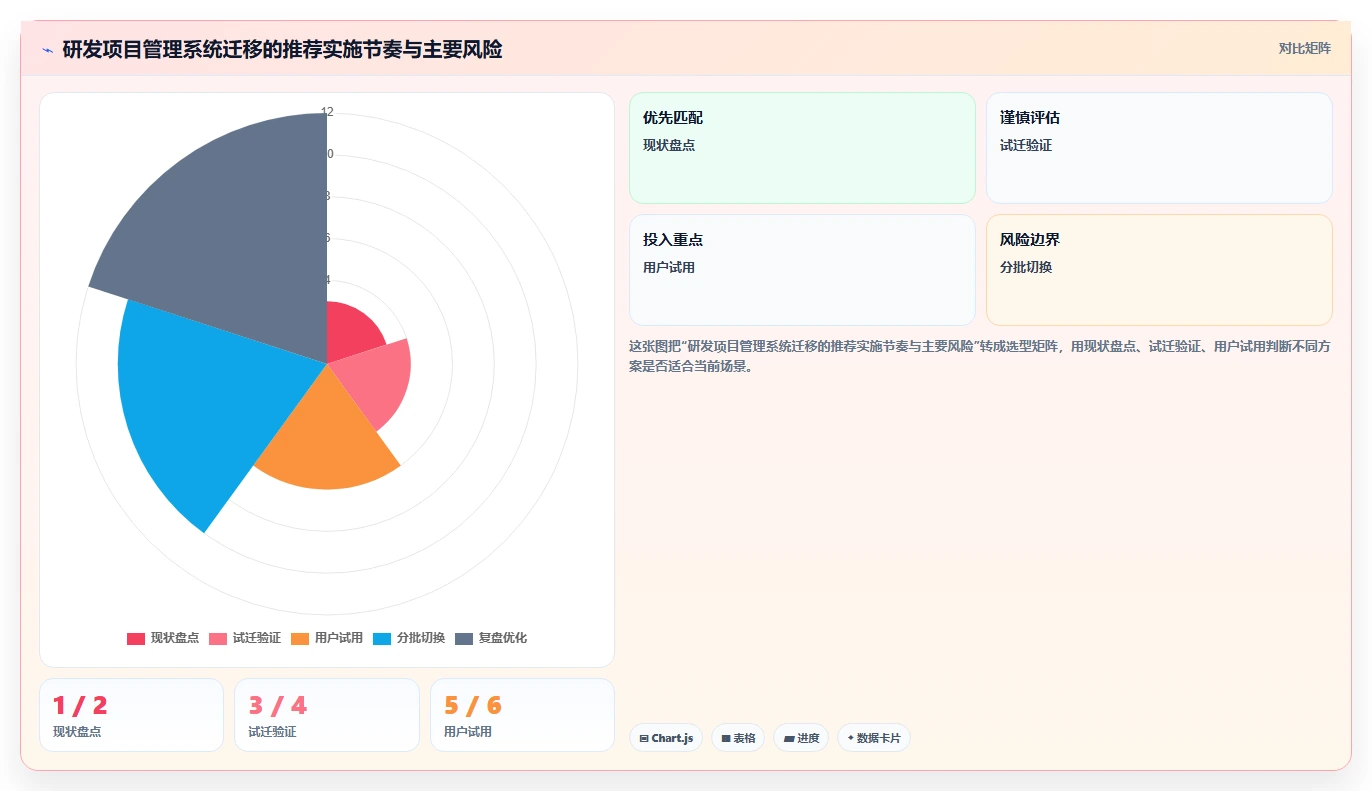This screenshot has height=791, width=1372.
Task: Click the lightning icon beside the title
Action: (48, 50)
